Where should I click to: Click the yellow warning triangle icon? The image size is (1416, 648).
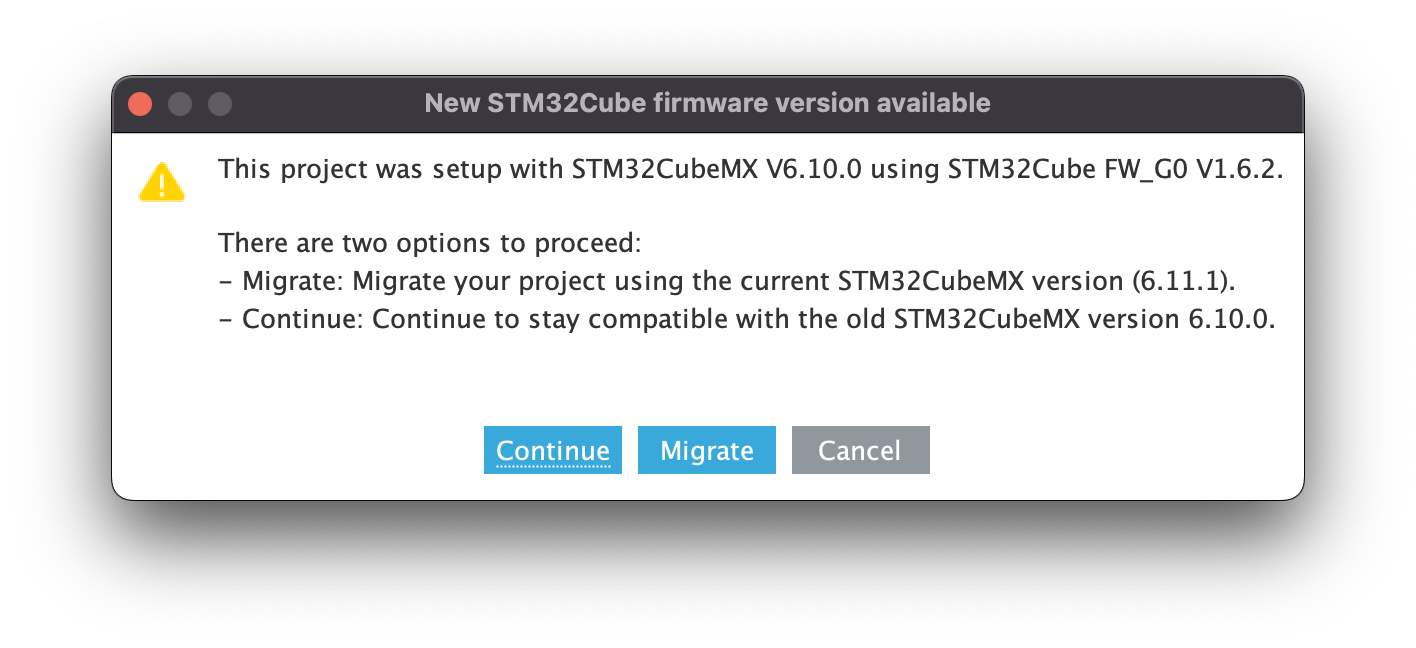(161, 183)
